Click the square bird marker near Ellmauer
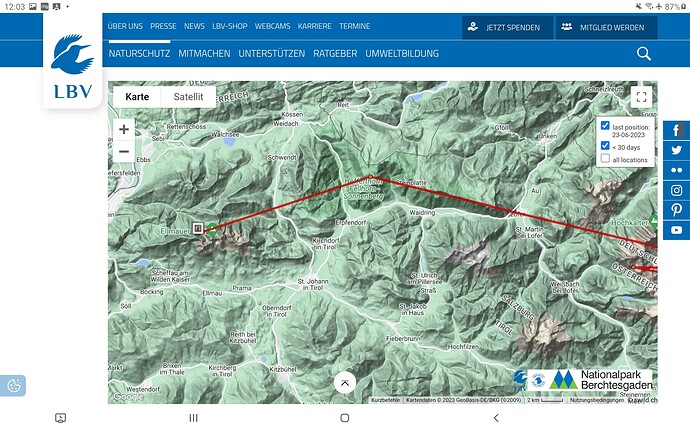The width and height of the screenshot is (690, 431). 198,228
